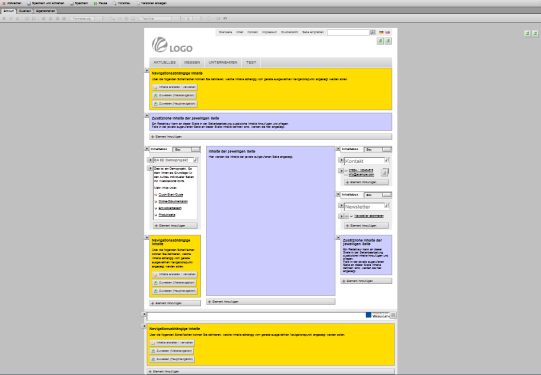Open the TEST navigation item
Screen dimensions: 541x375
tap(251, 62)
